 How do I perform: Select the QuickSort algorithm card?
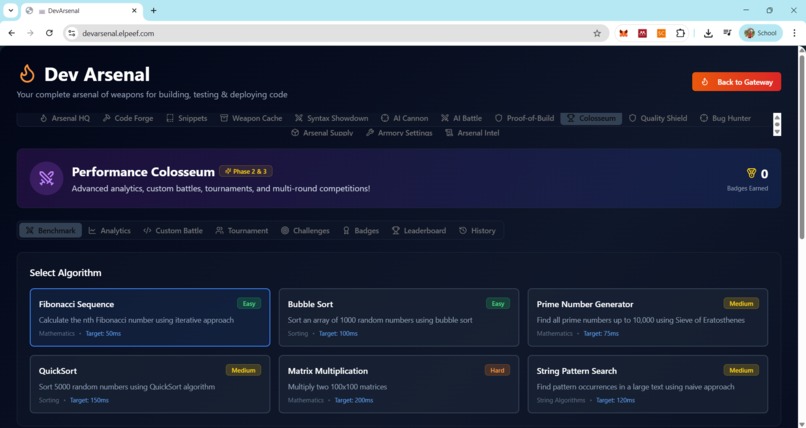[150, 384]
